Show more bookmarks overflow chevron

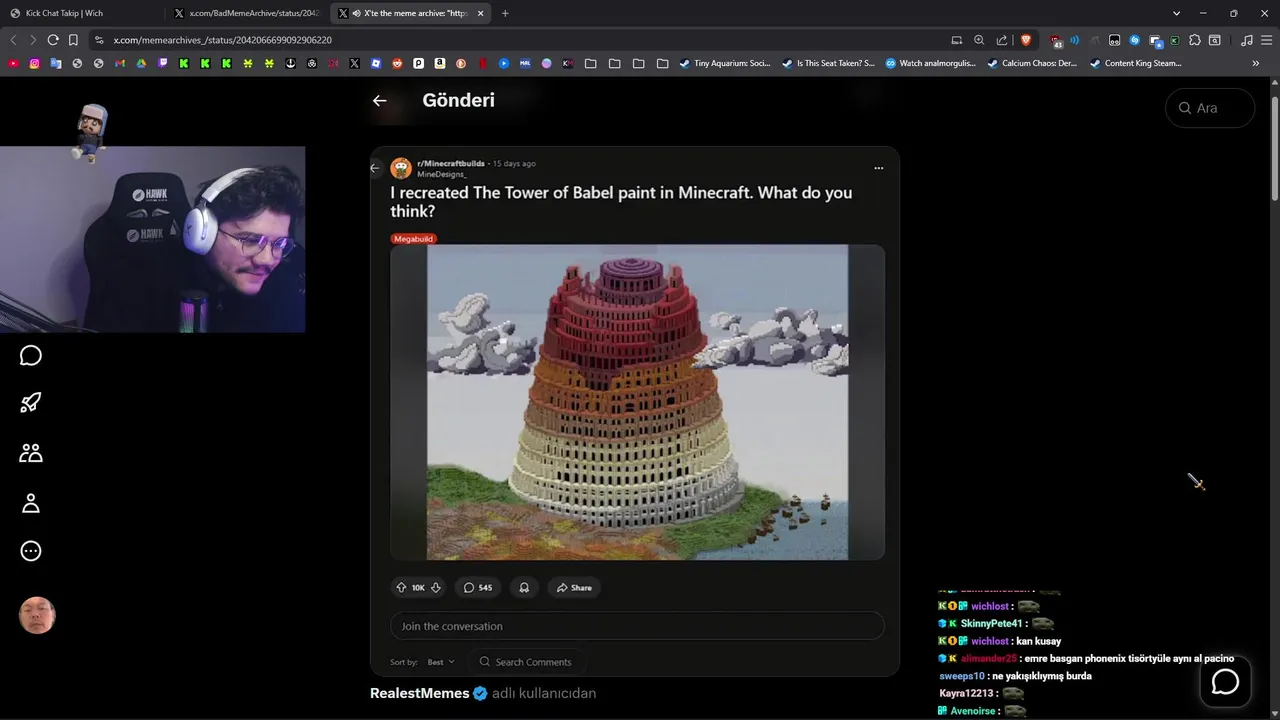1256,63
